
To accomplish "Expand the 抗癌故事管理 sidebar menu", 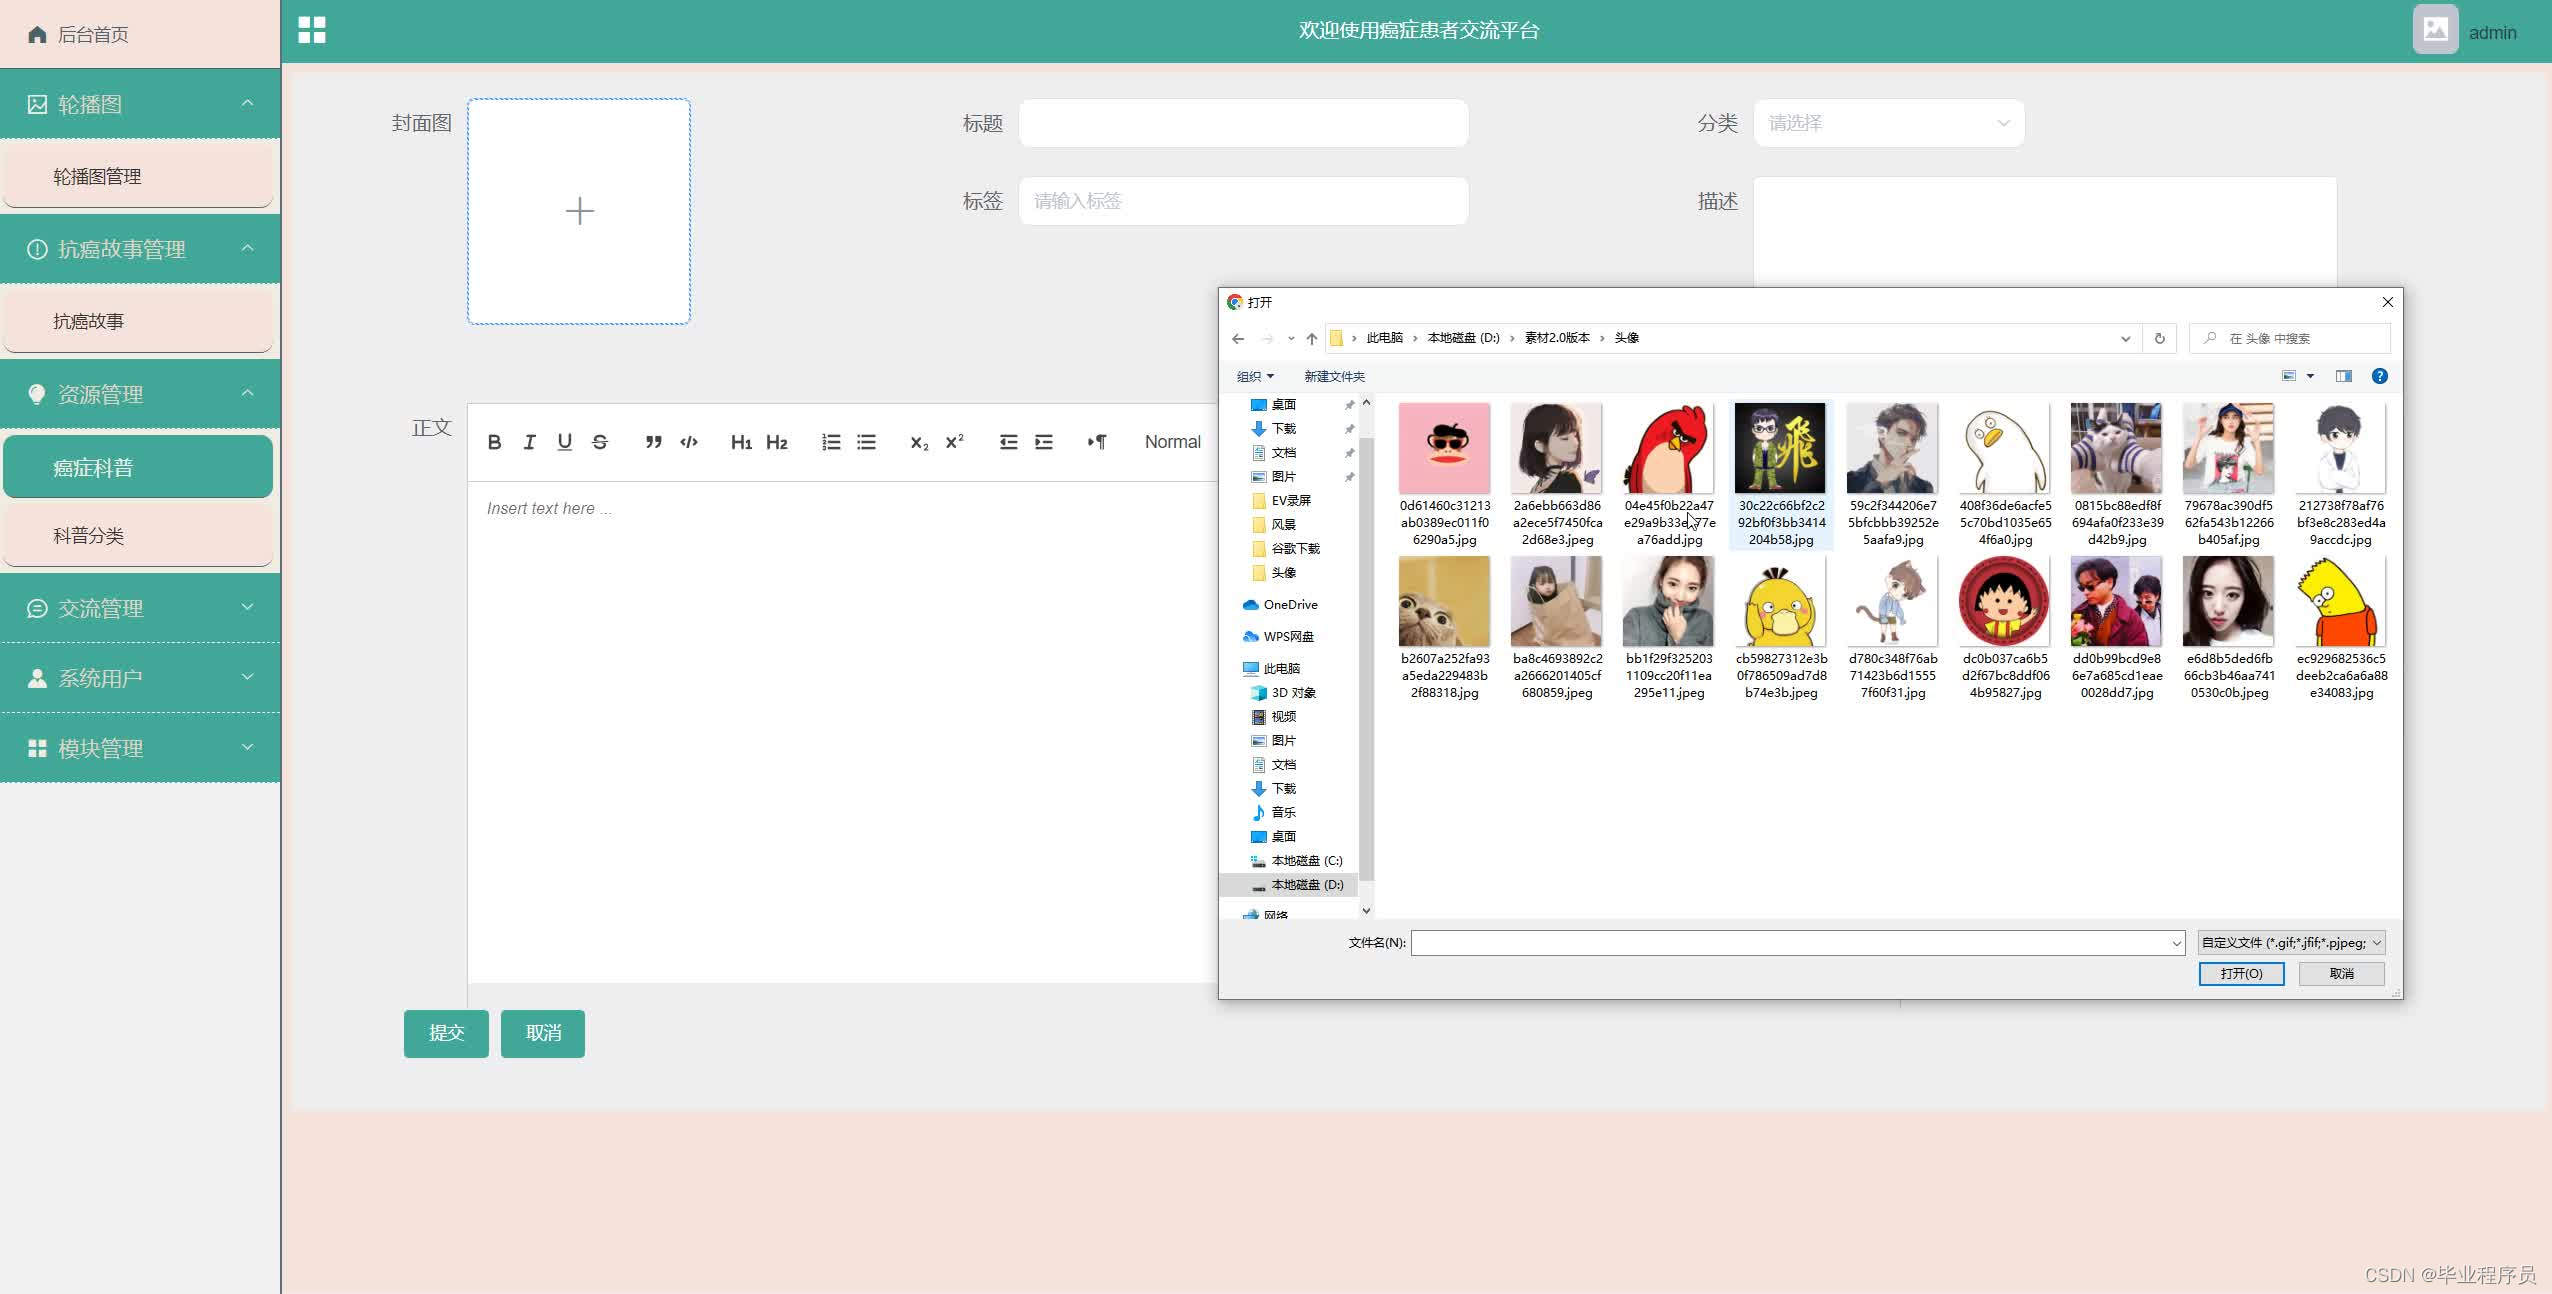I will [140, 248].
